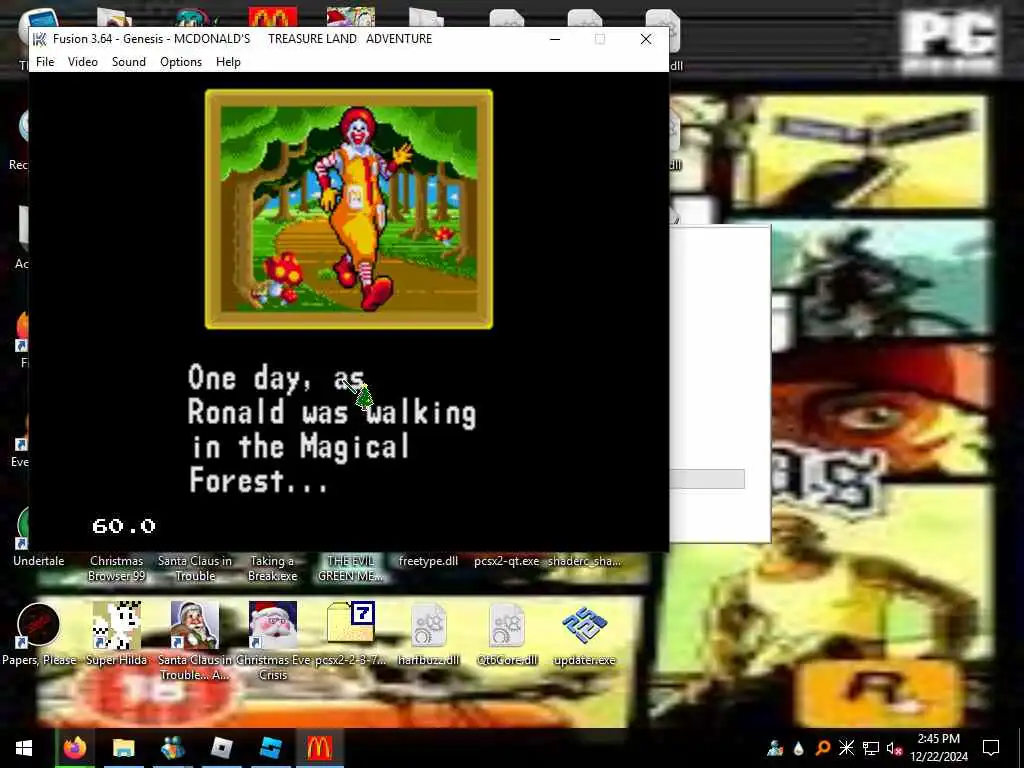Viewport: 1024px width, 768px height.
Task: Click the 60.0 FPS counter
Action: (124, 526)
